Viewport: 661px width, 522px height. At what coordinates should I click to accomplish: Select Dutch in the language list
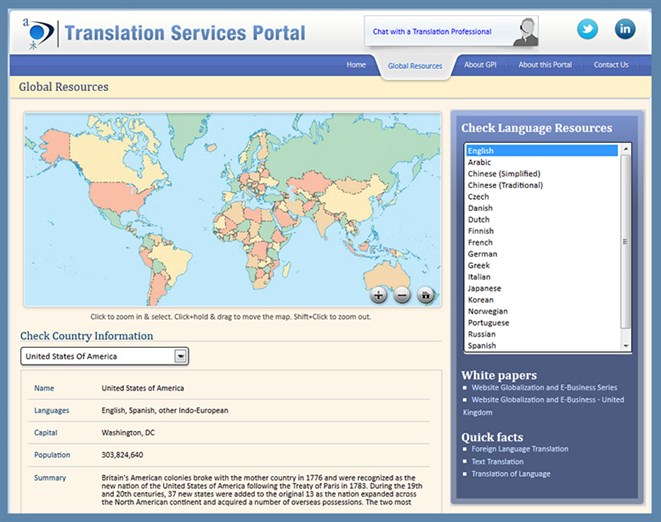[x=542, y=219]
